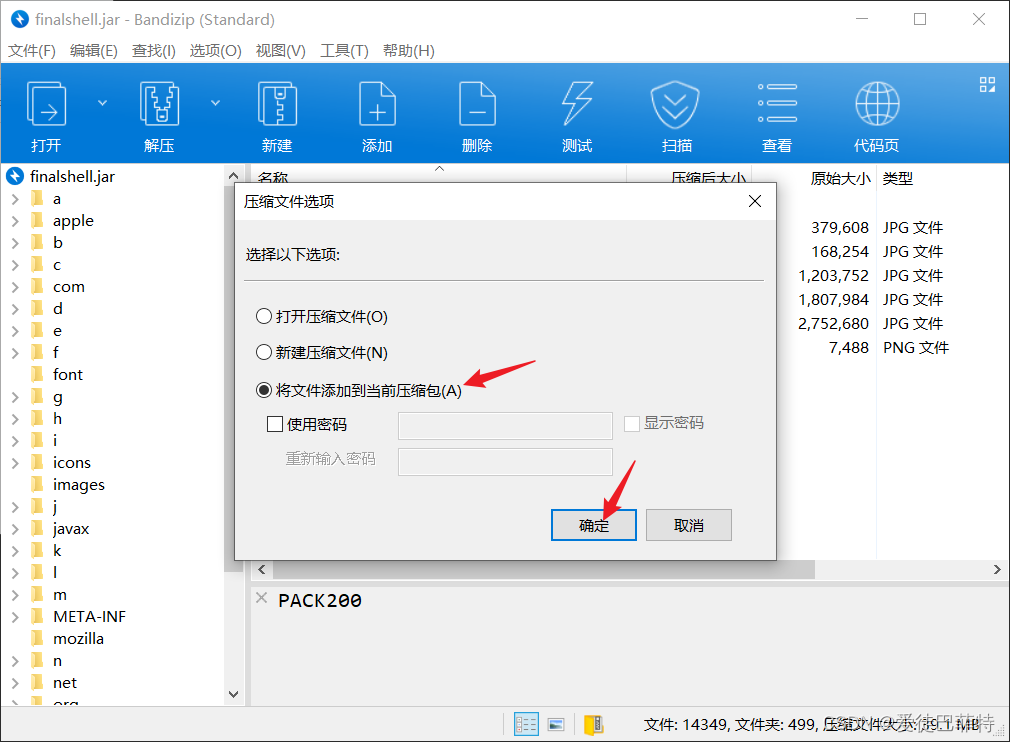This screenshot has width=1010, height=742.
Task: Click the 取消 button
Action: 689,525
